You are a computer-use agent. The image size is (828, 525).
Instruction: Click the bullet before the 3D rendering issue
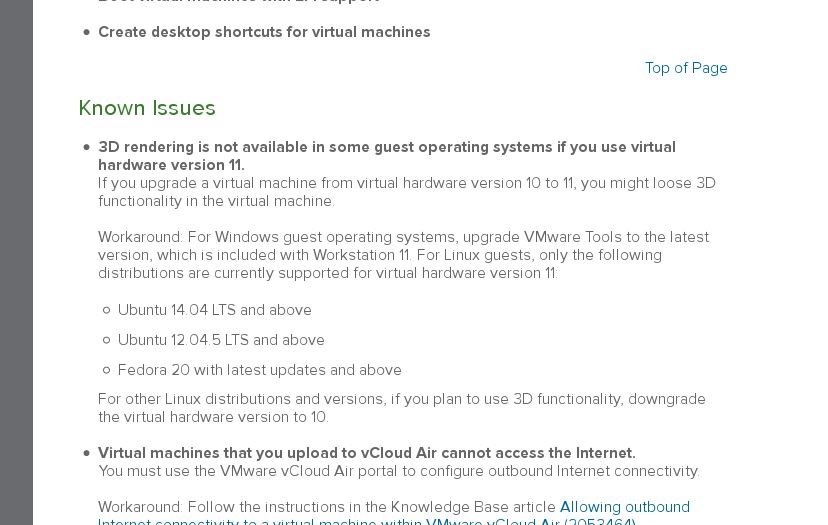click(87, 147)
